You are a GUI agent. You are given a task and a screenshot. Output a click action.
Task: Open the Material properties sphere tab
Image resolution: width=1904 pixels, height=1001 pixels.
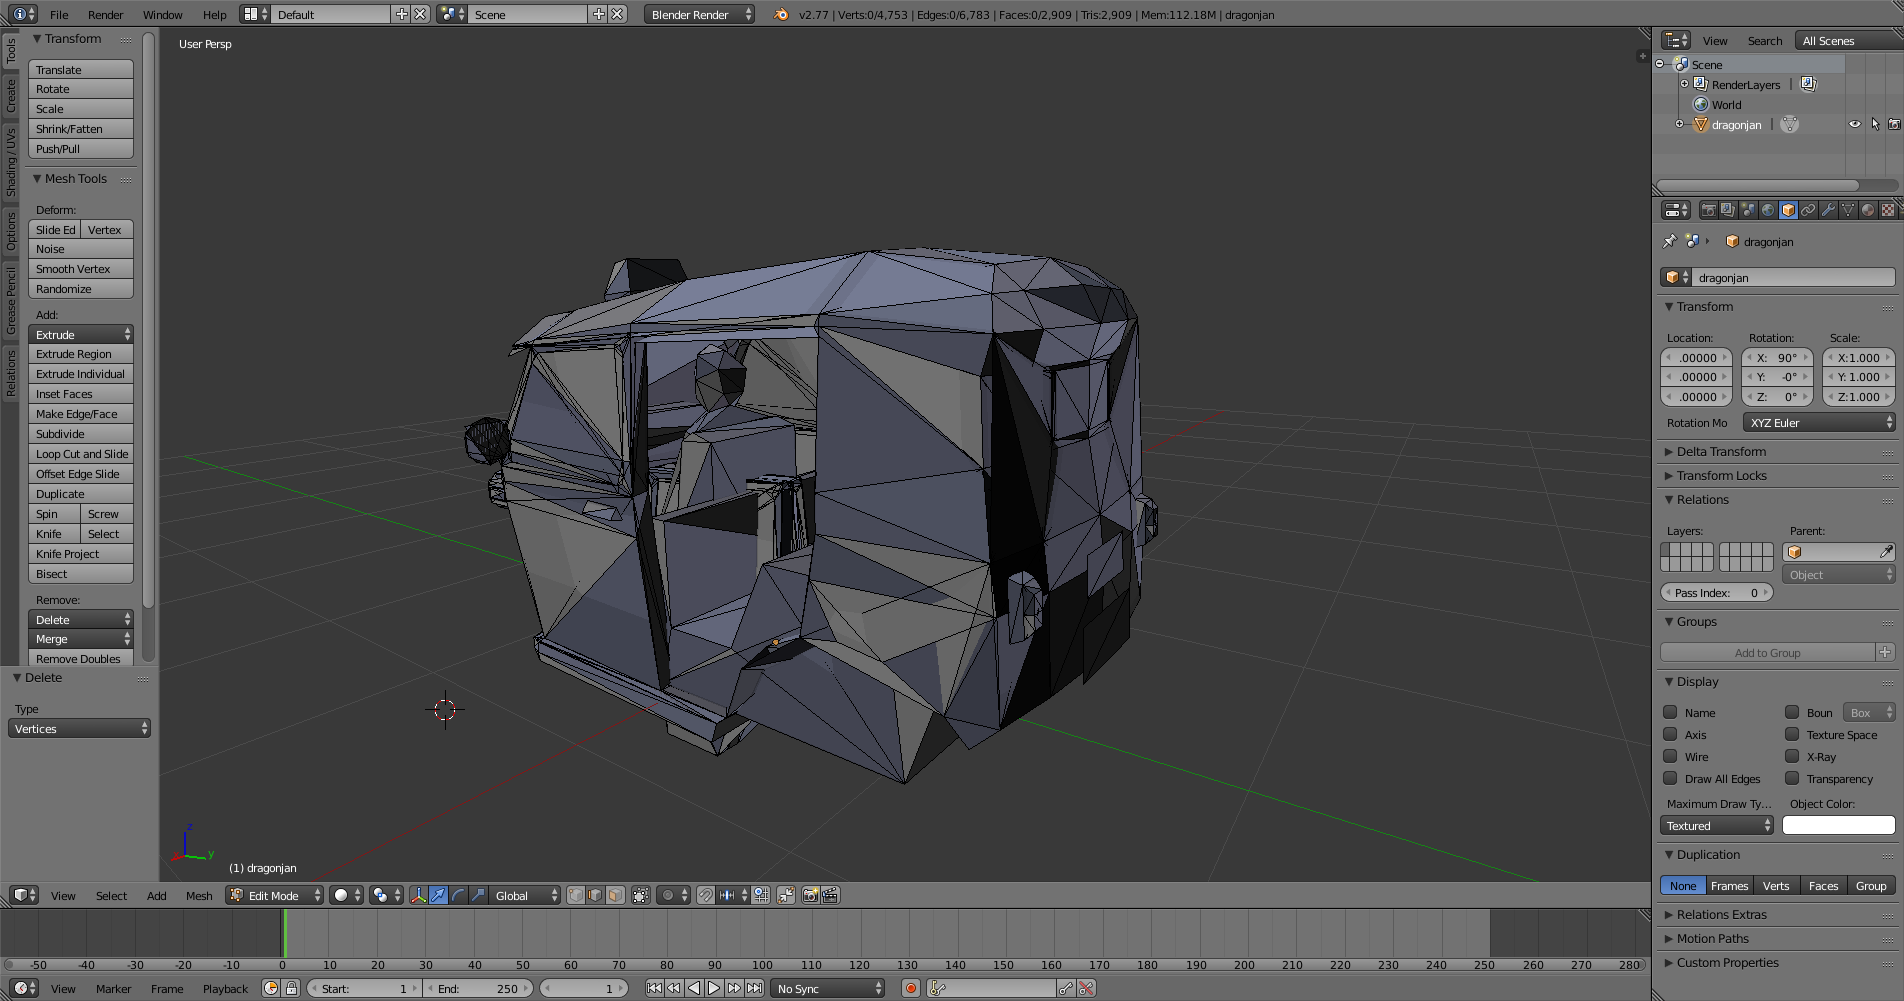click(x=1868, y=210)
